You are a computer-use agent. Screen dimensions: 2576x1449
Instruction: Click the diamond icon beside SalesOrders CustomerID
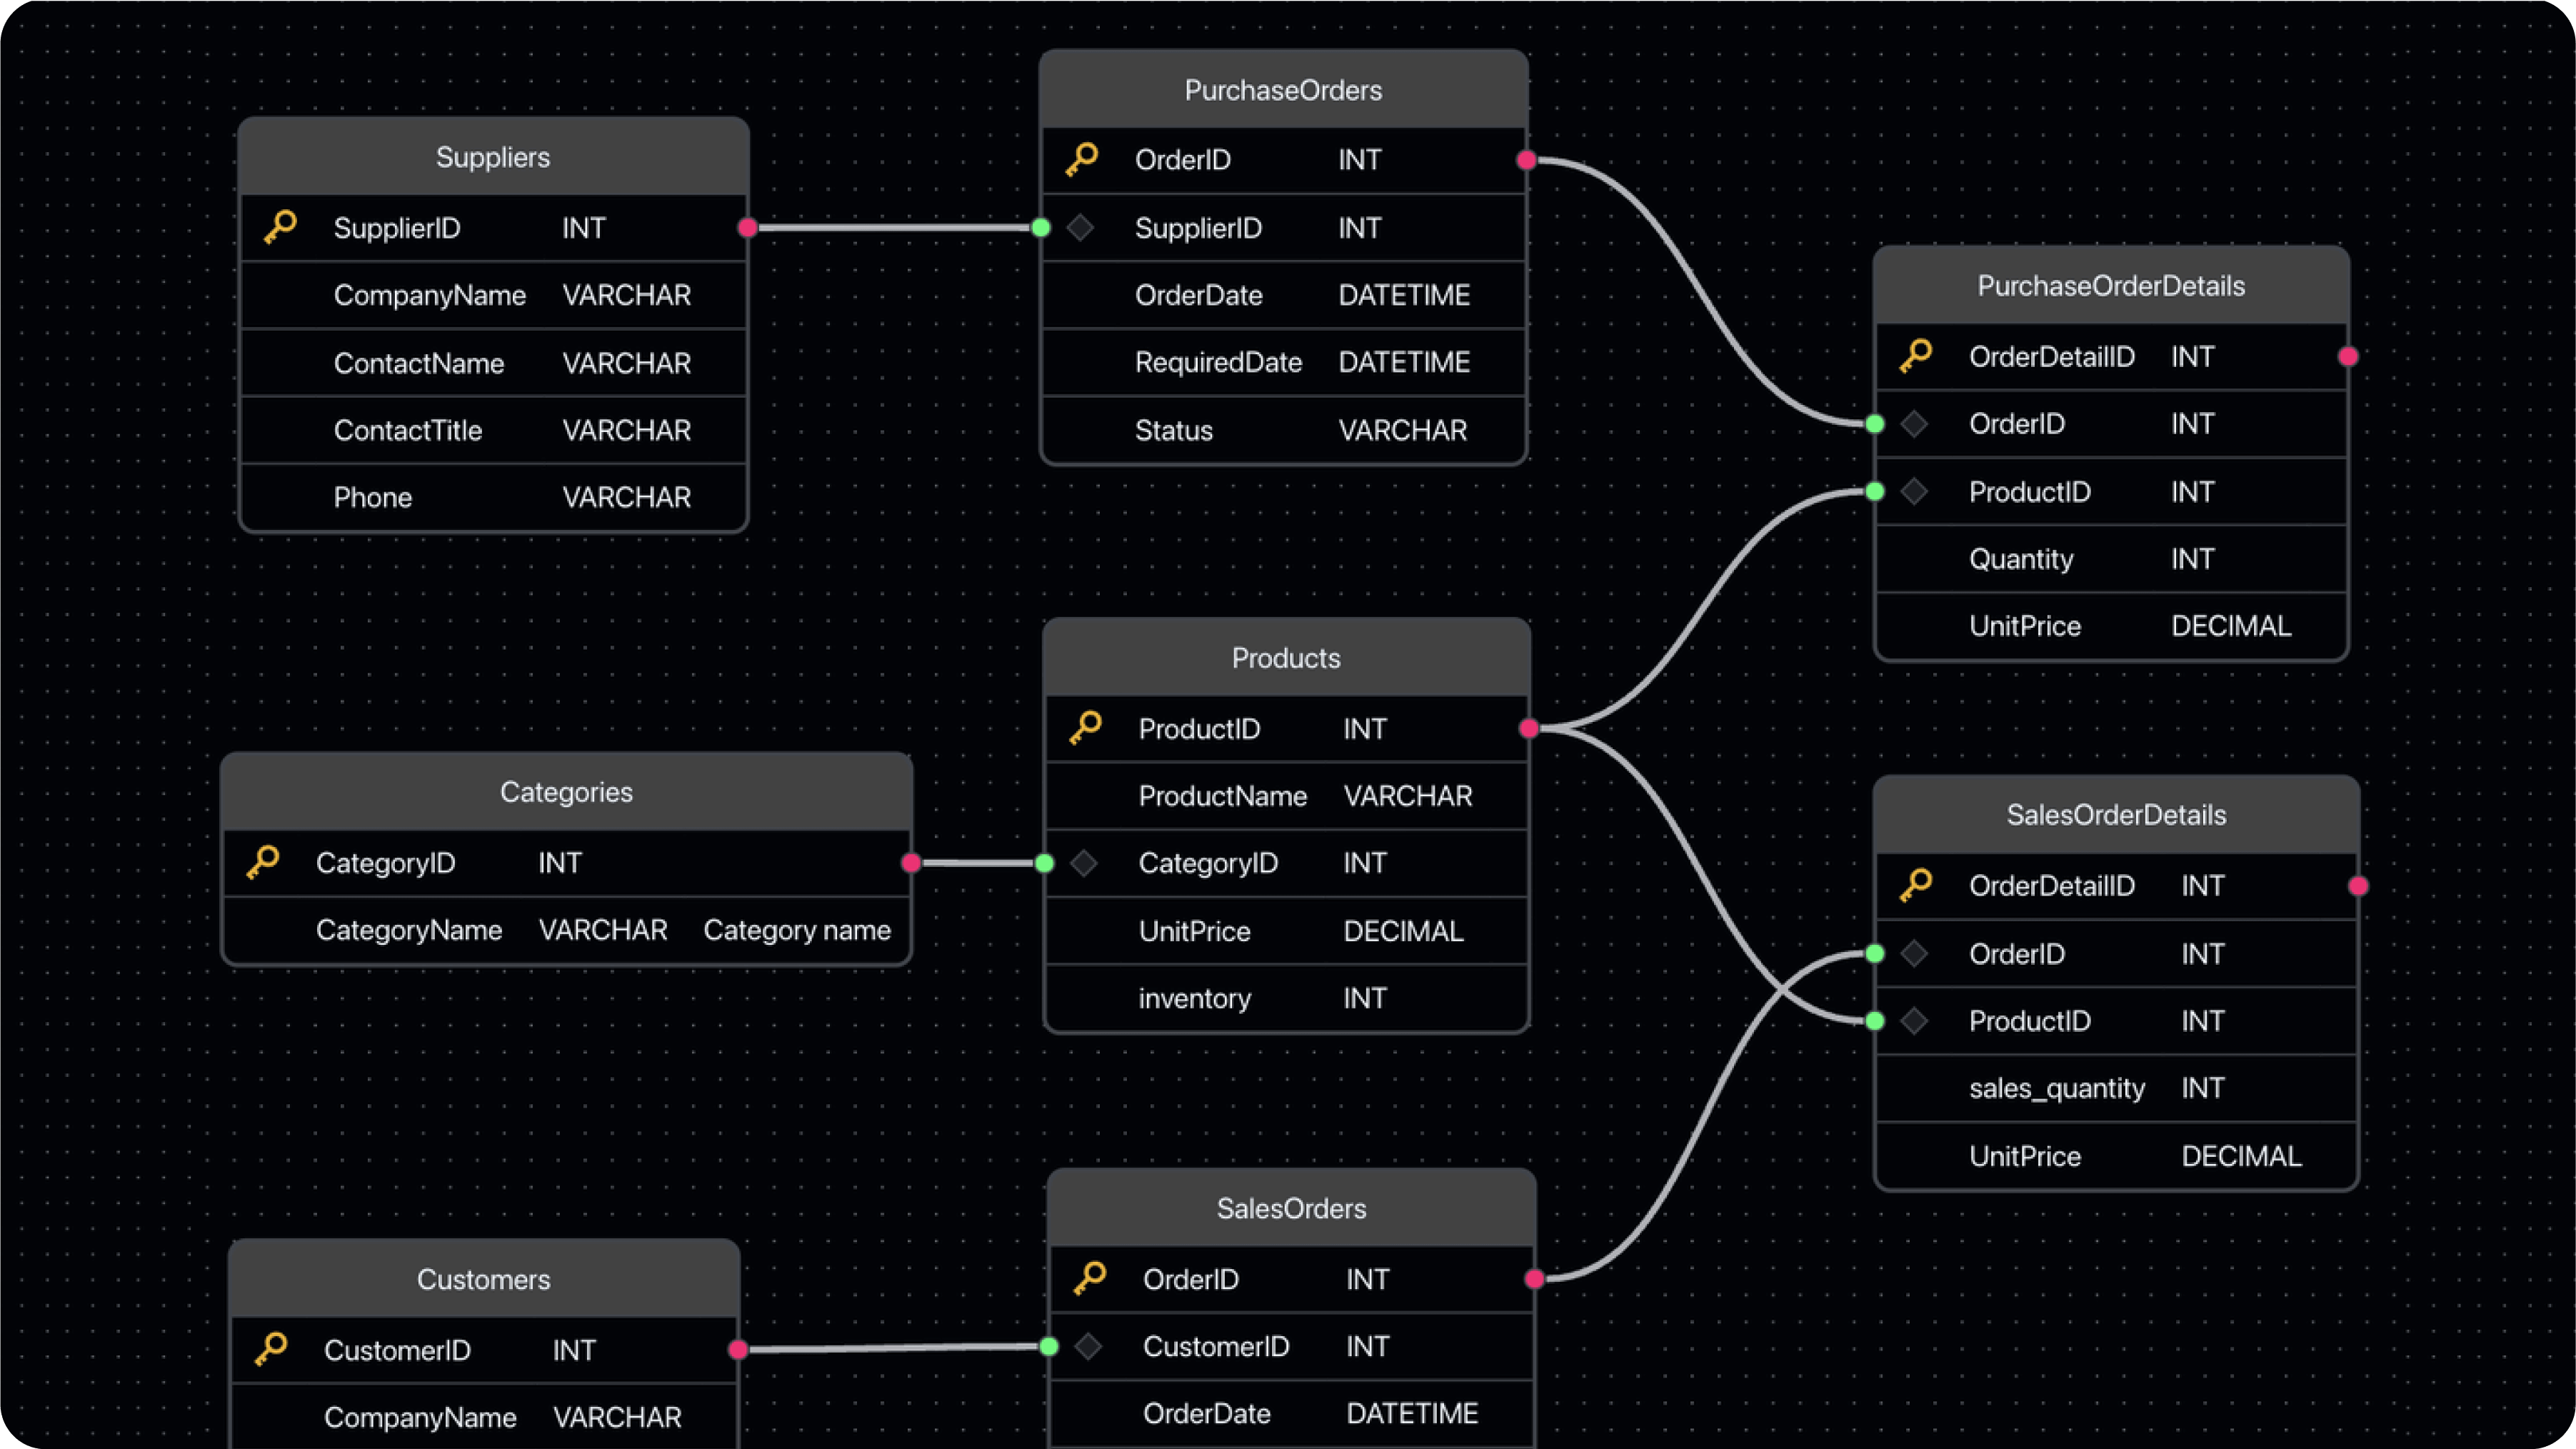[x=1088, y=1346]
